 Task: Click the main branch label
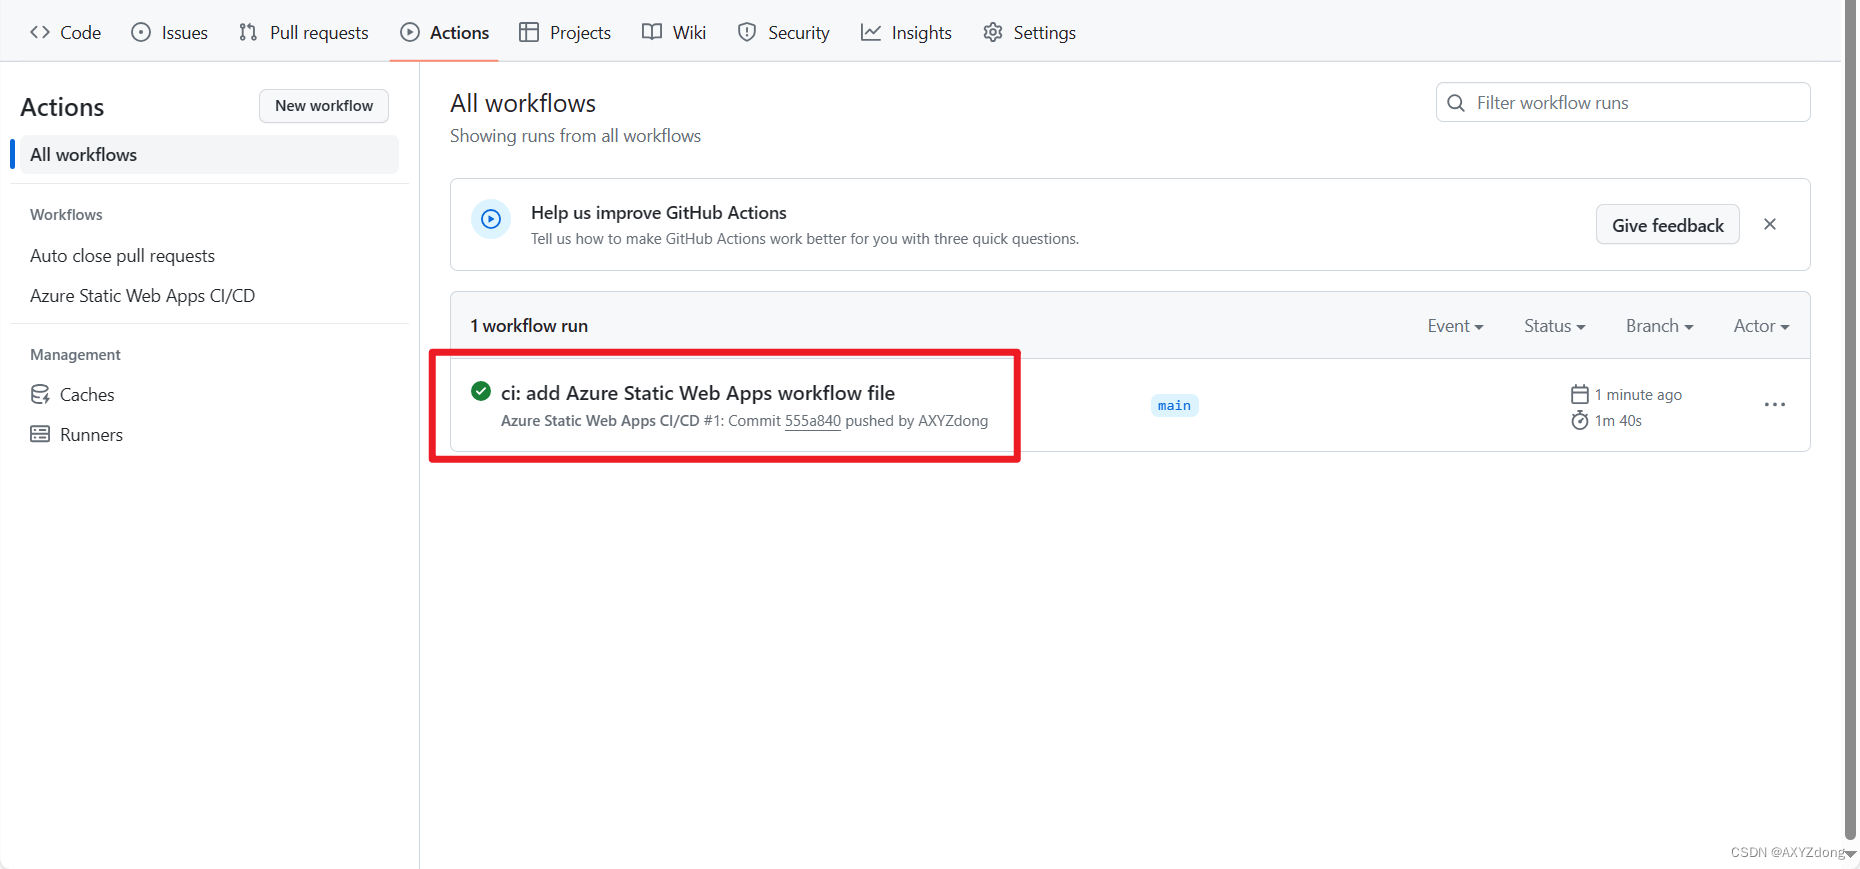point(1174,405)
